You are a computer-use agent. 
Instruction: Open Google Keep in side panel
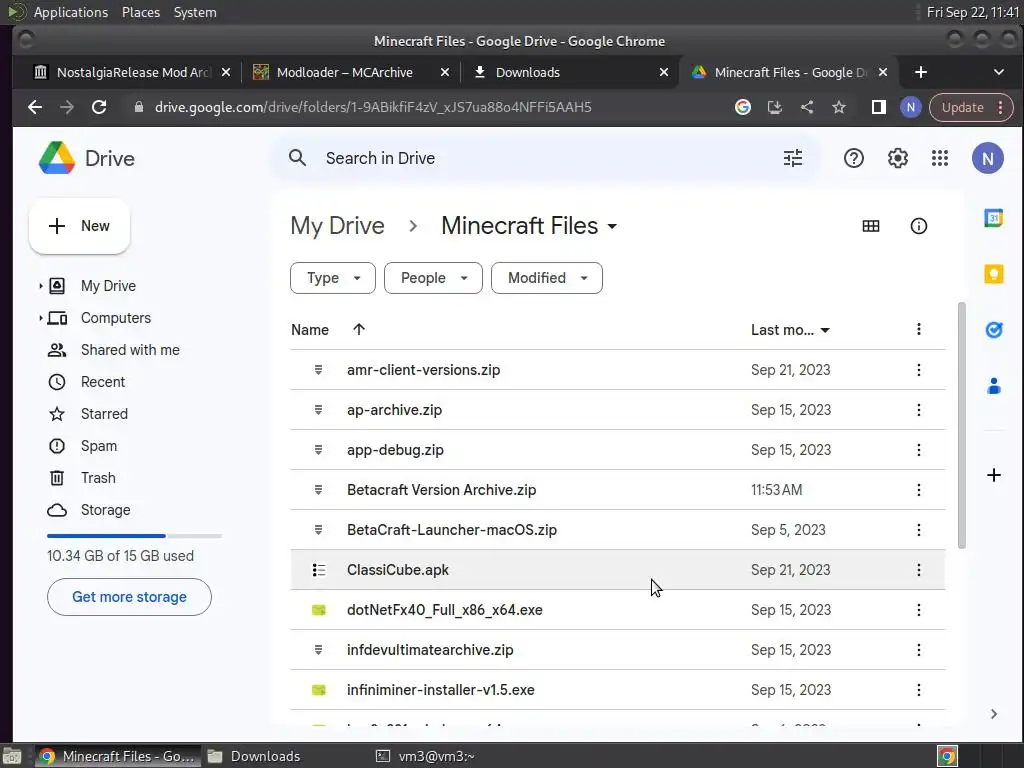pos(993,274)
